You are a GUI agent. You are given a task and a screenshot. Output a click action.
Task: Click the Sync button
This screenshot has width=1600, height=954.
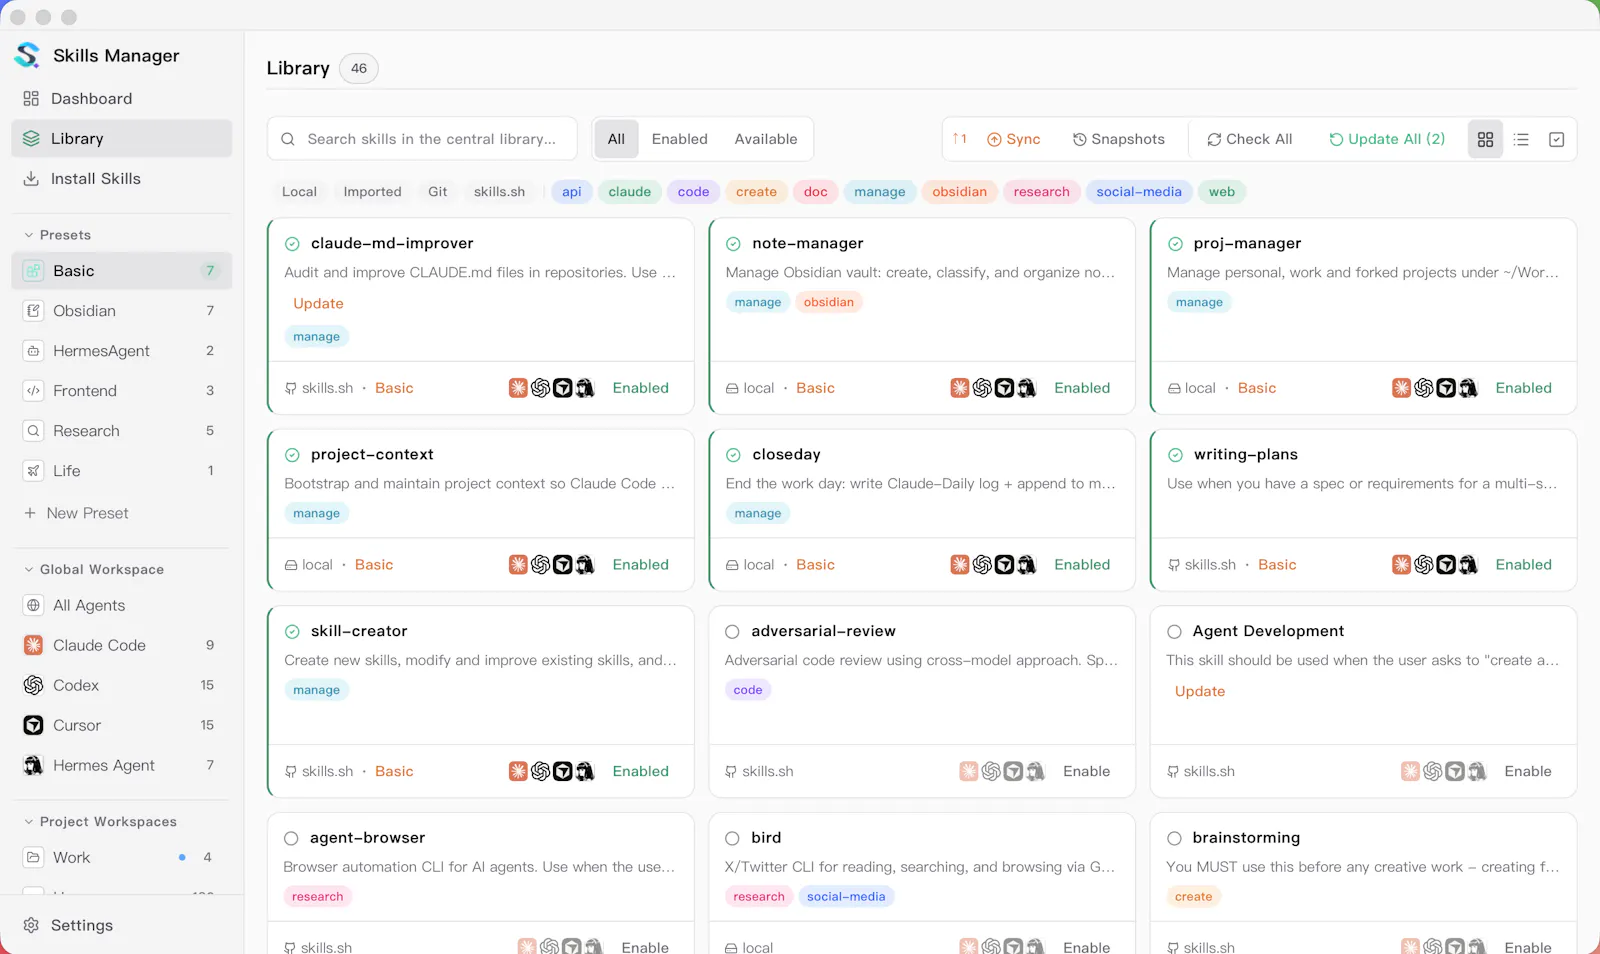(x=1014, y=139)
